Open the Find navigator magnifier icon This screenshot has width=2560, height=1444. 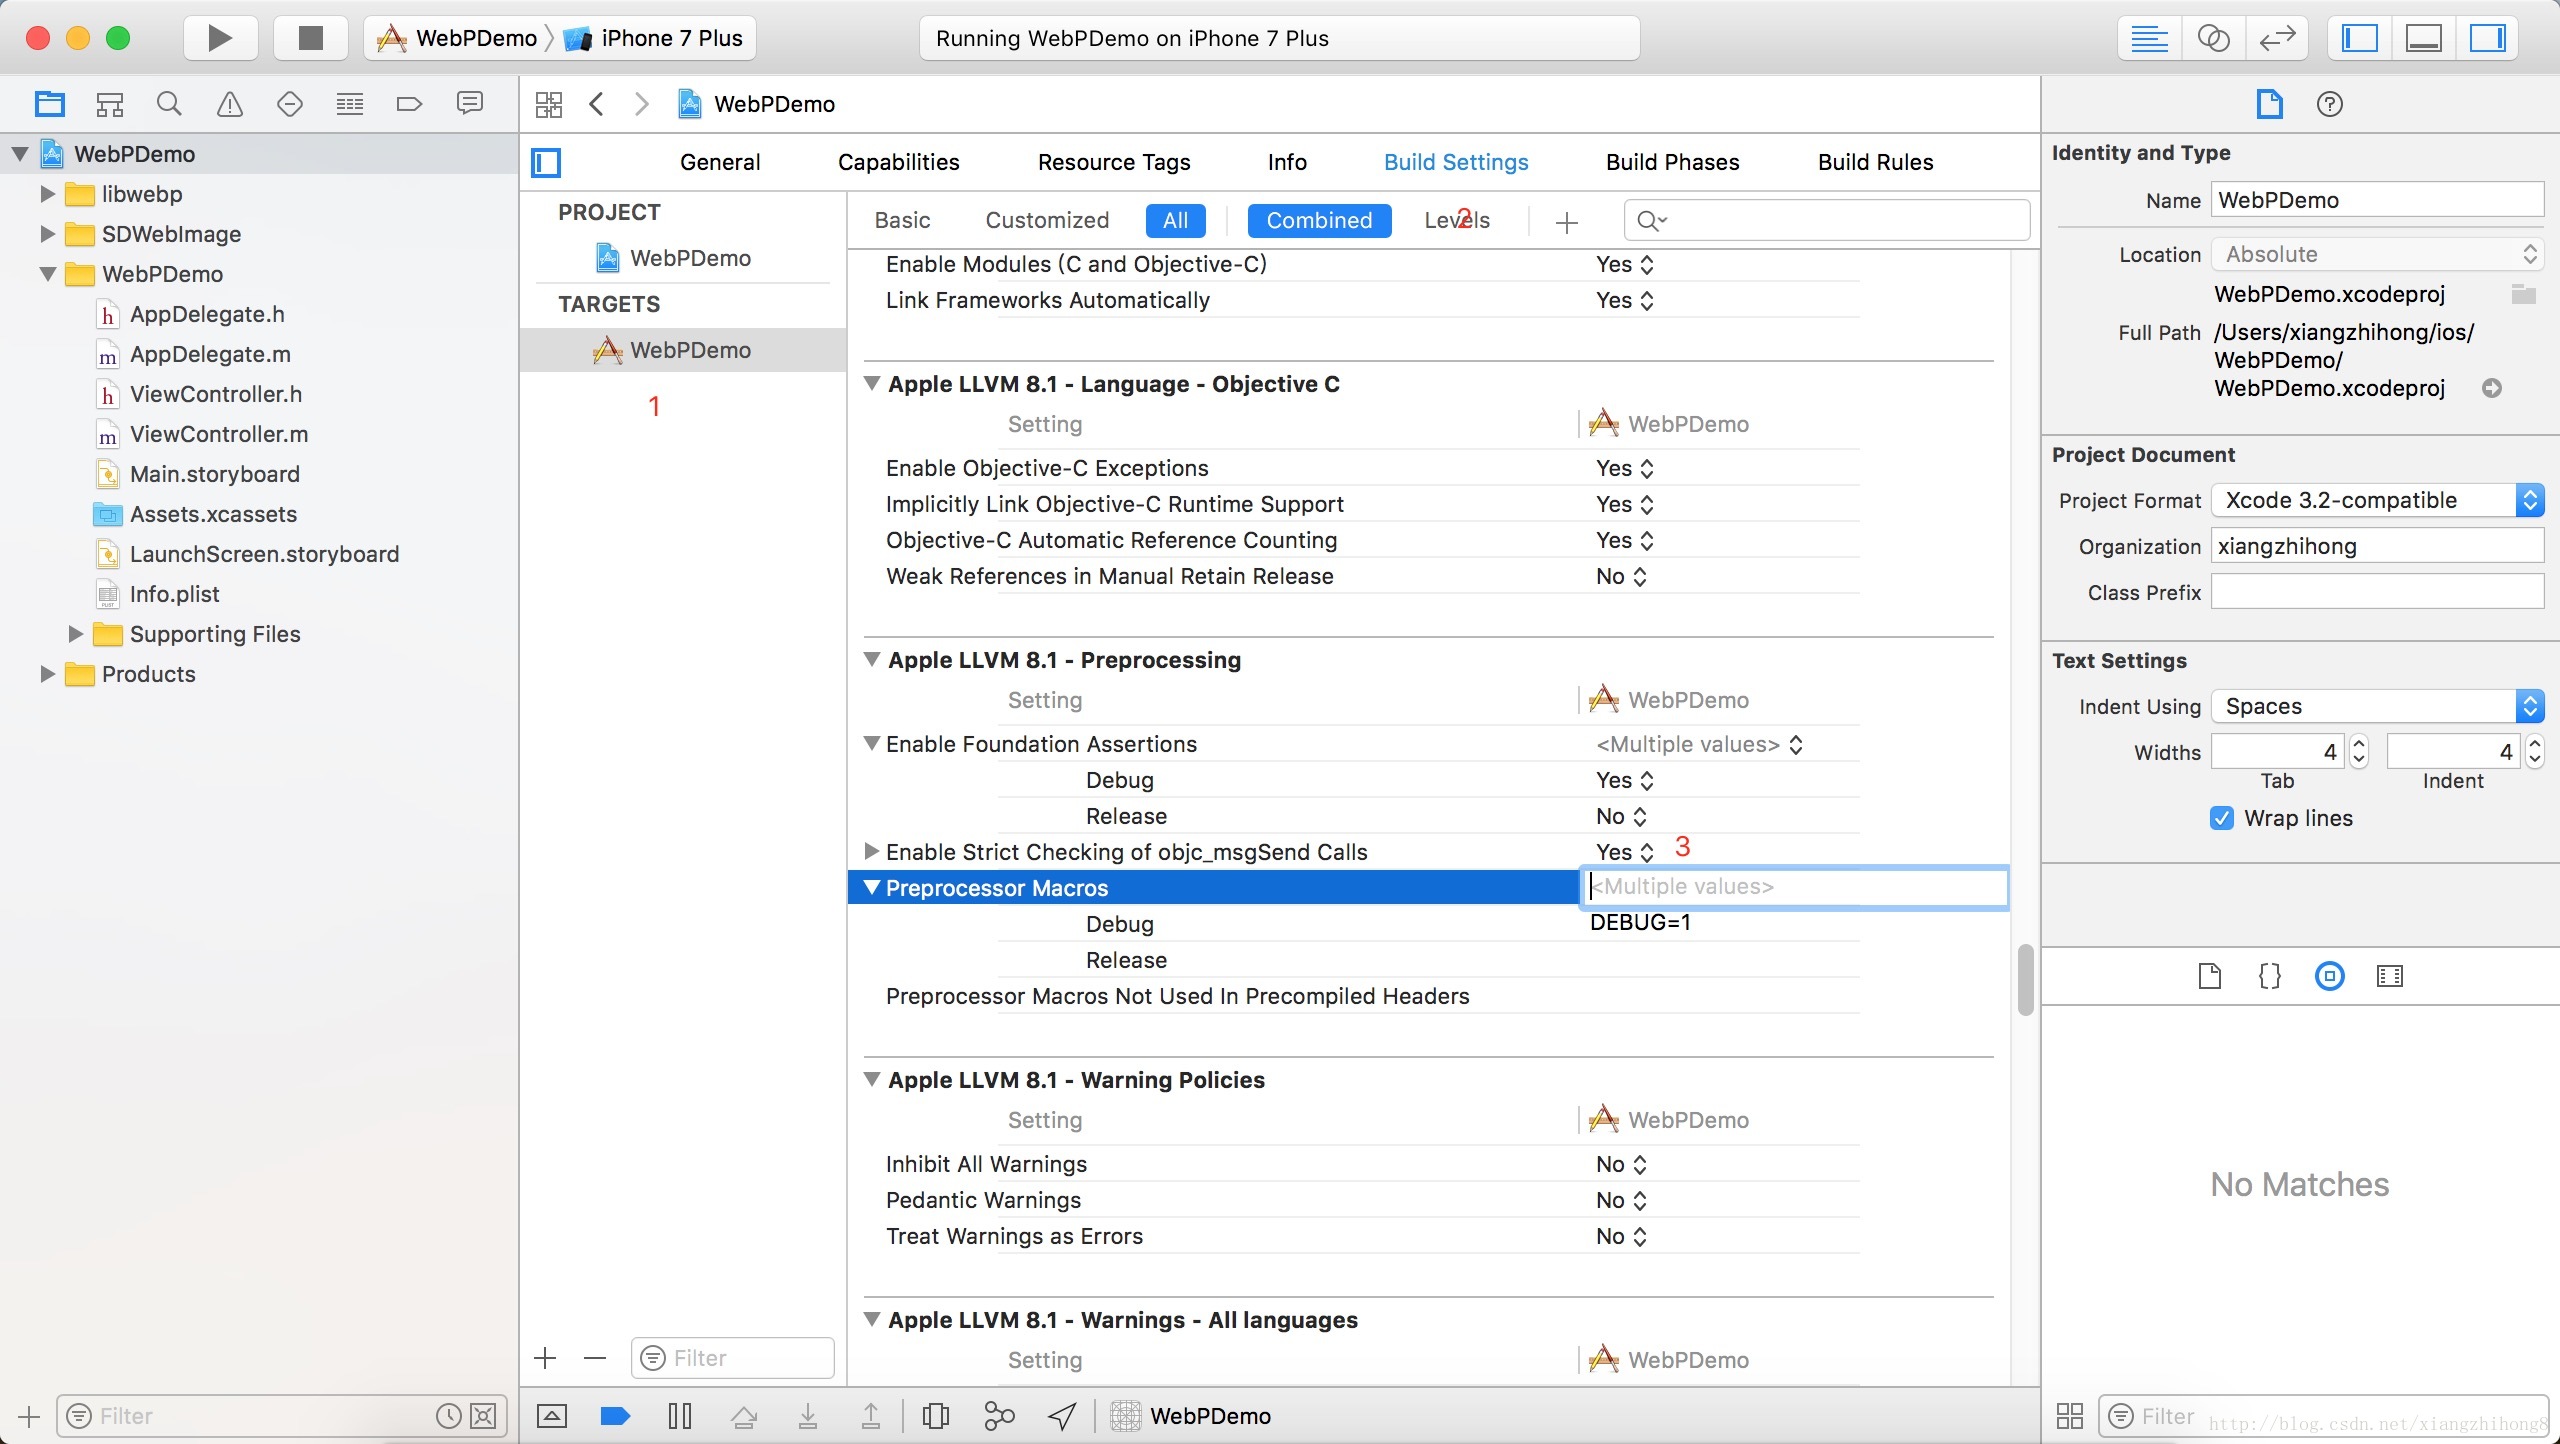169,103
